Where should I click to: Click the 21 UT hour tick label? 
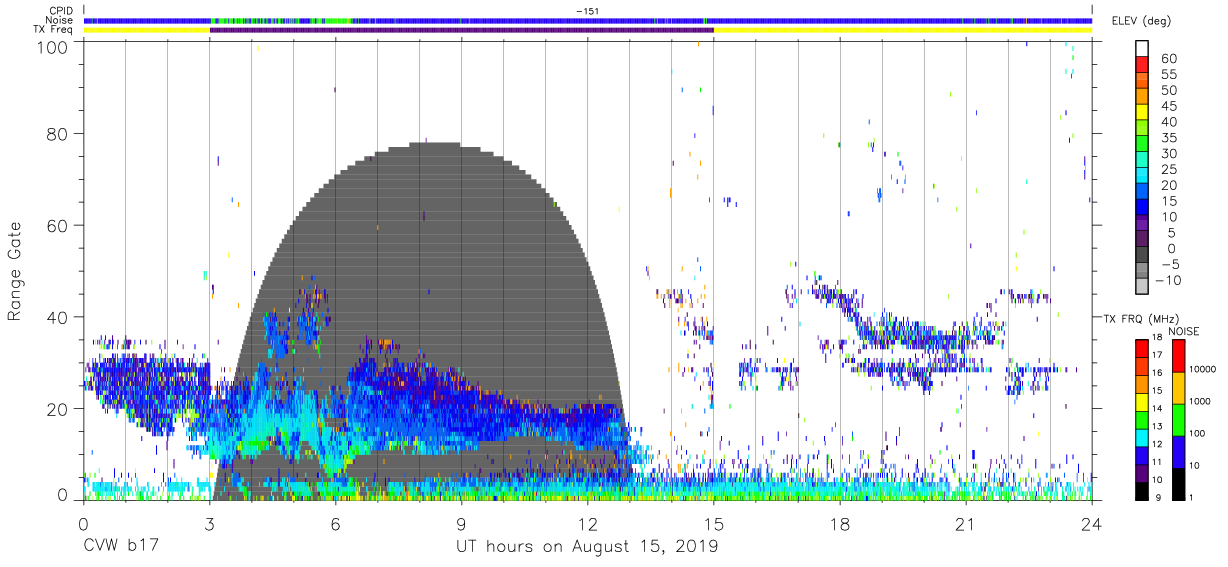coord(966,525)
